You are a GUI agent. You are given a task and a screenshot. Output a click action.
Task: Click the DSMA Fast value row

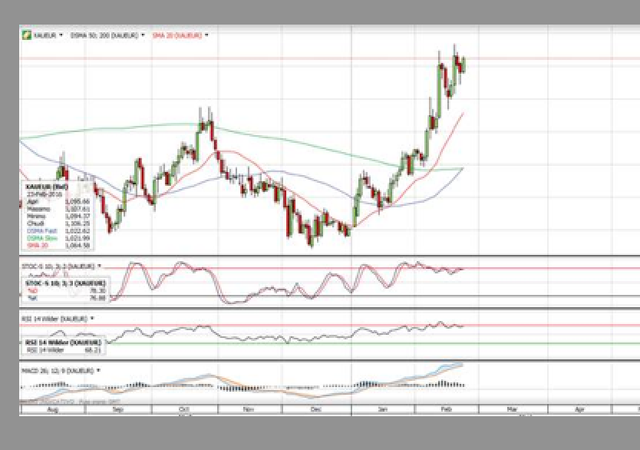tap(58, 231)
